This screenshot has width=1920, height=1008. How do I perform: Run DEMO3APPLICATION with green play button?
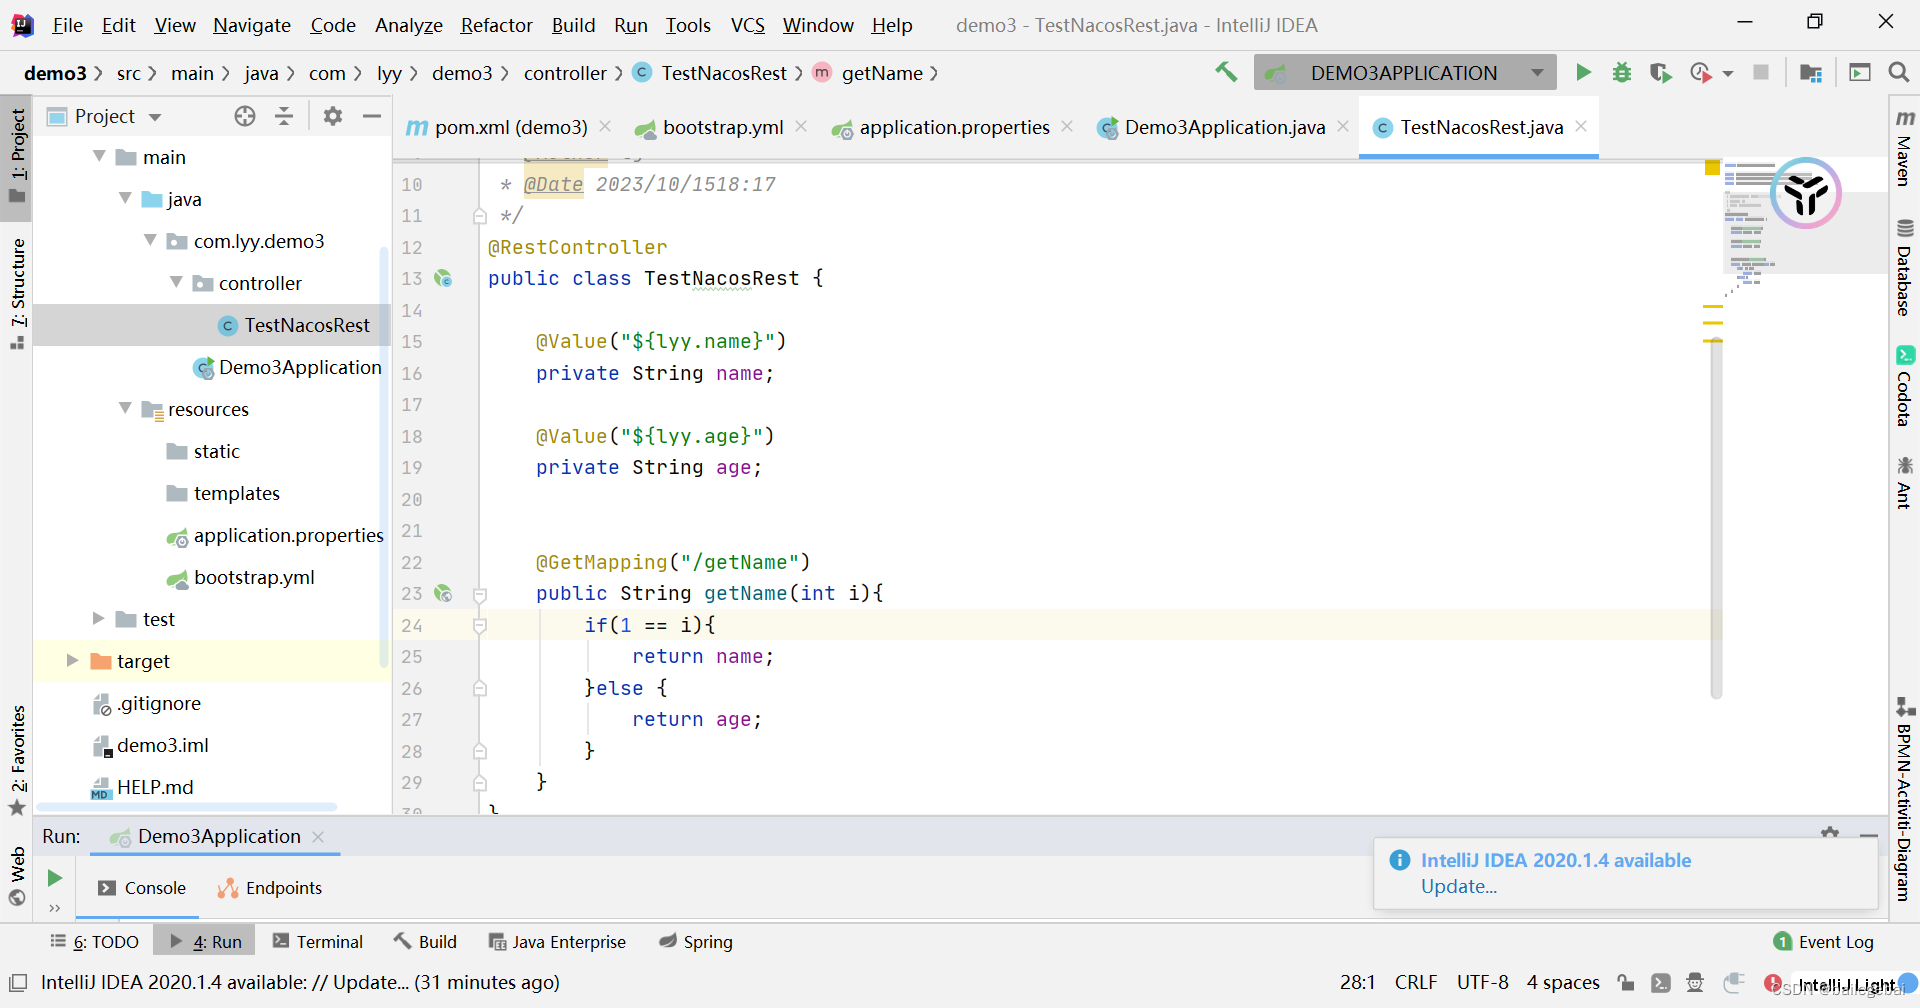point(1583,72)
